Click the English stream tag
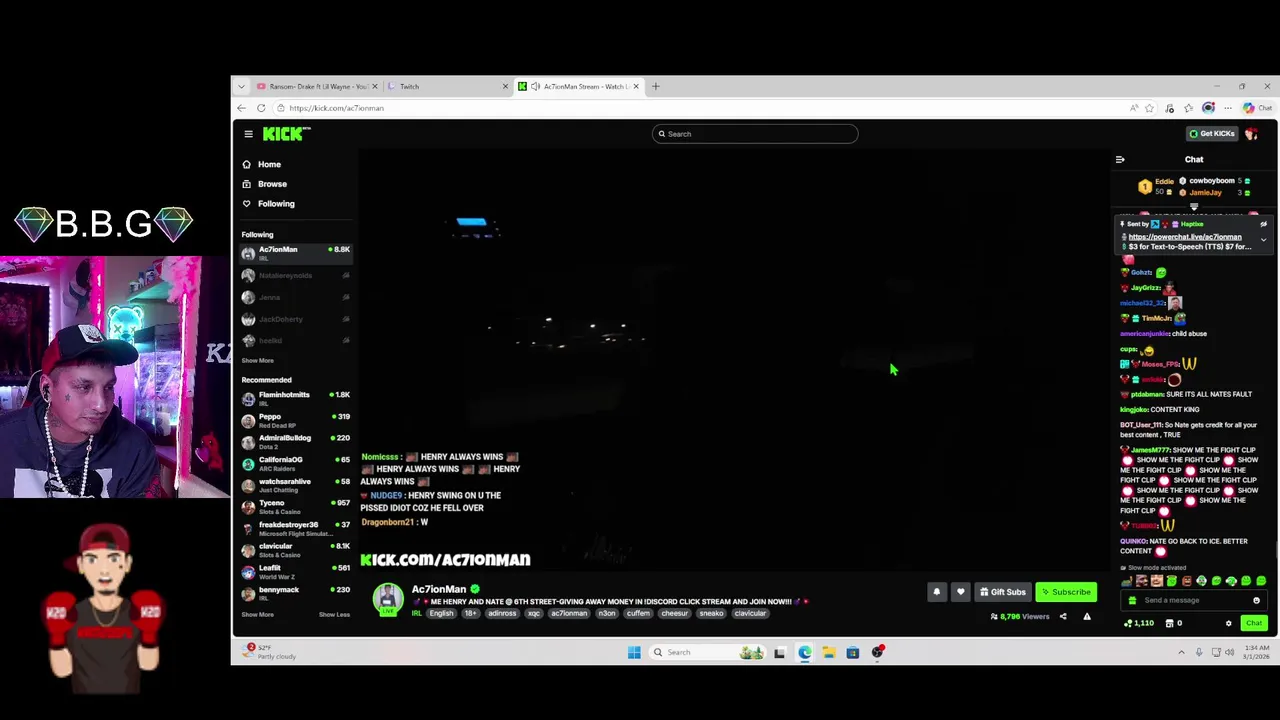The width and height of the screenshot is (1280, 720). 442,613
